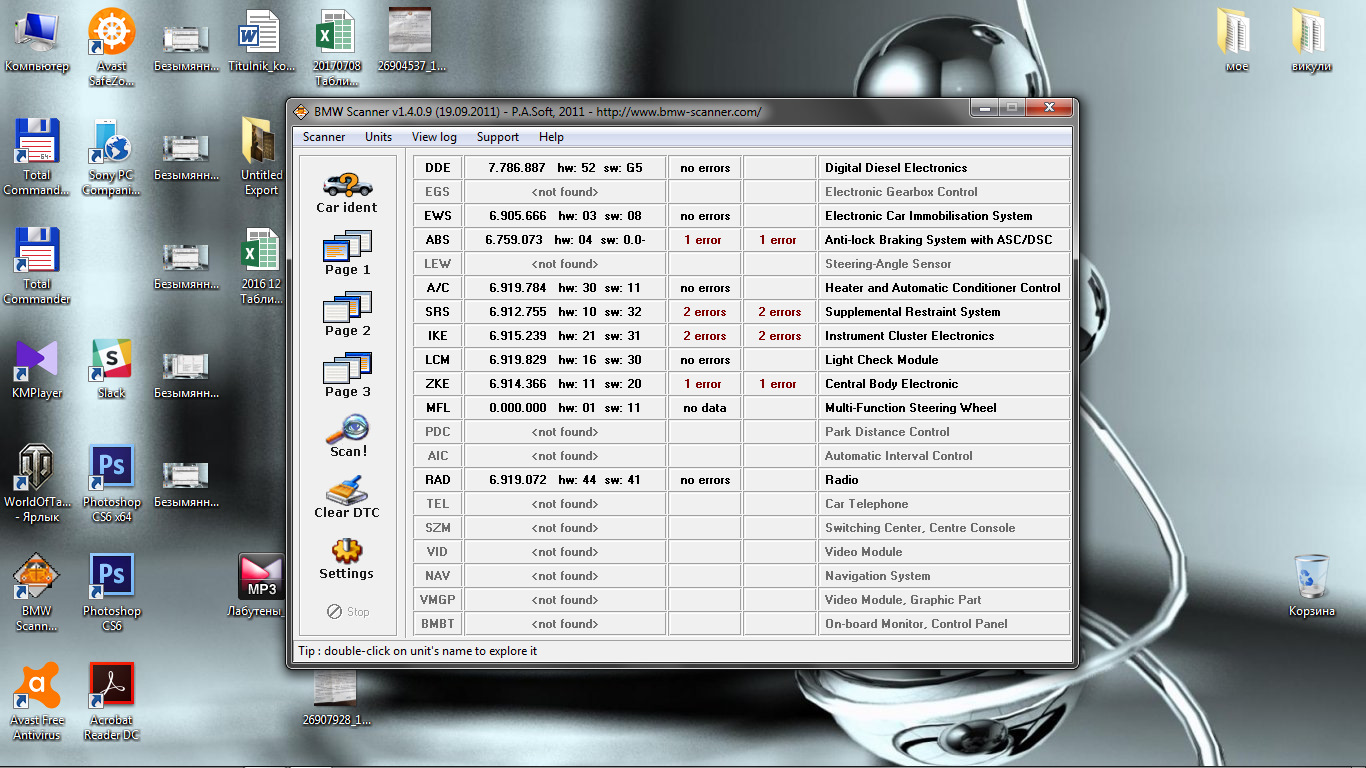Click 'no data' in the MFL row
This screenshot has height=768, width=1366.
pos(705,408)
